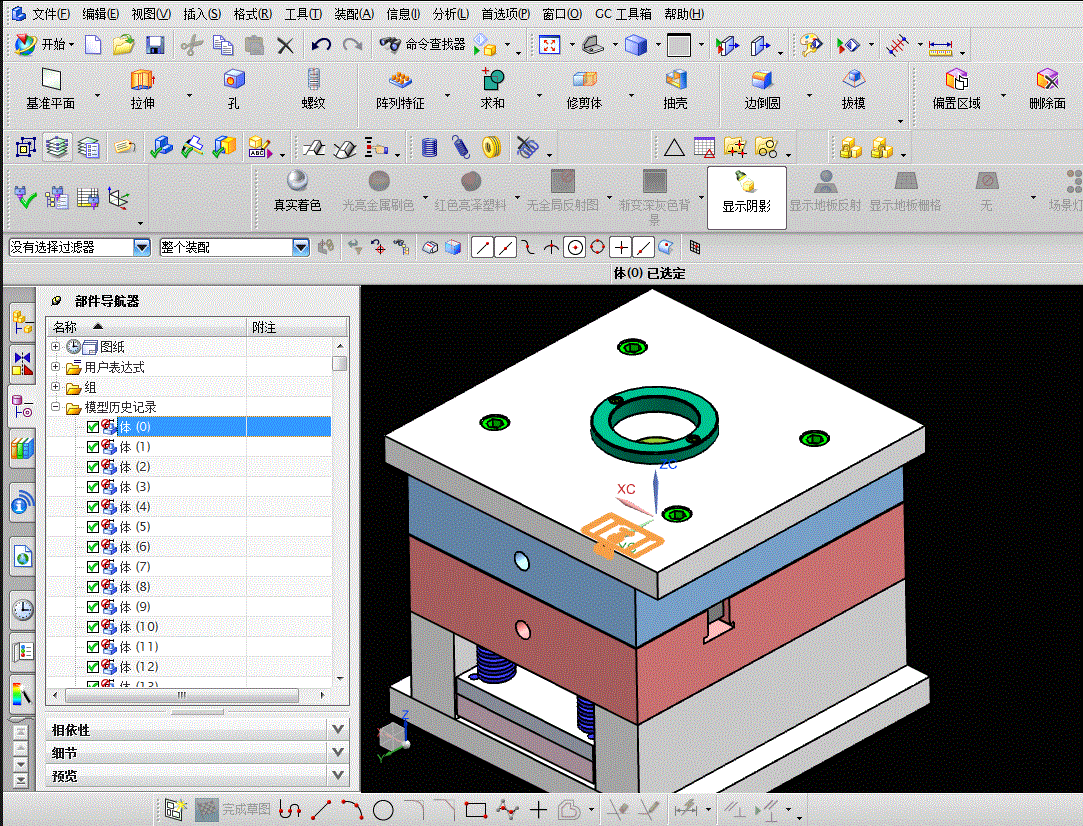Toggle checkbox for 体 (9)

[x=93, y=607]
